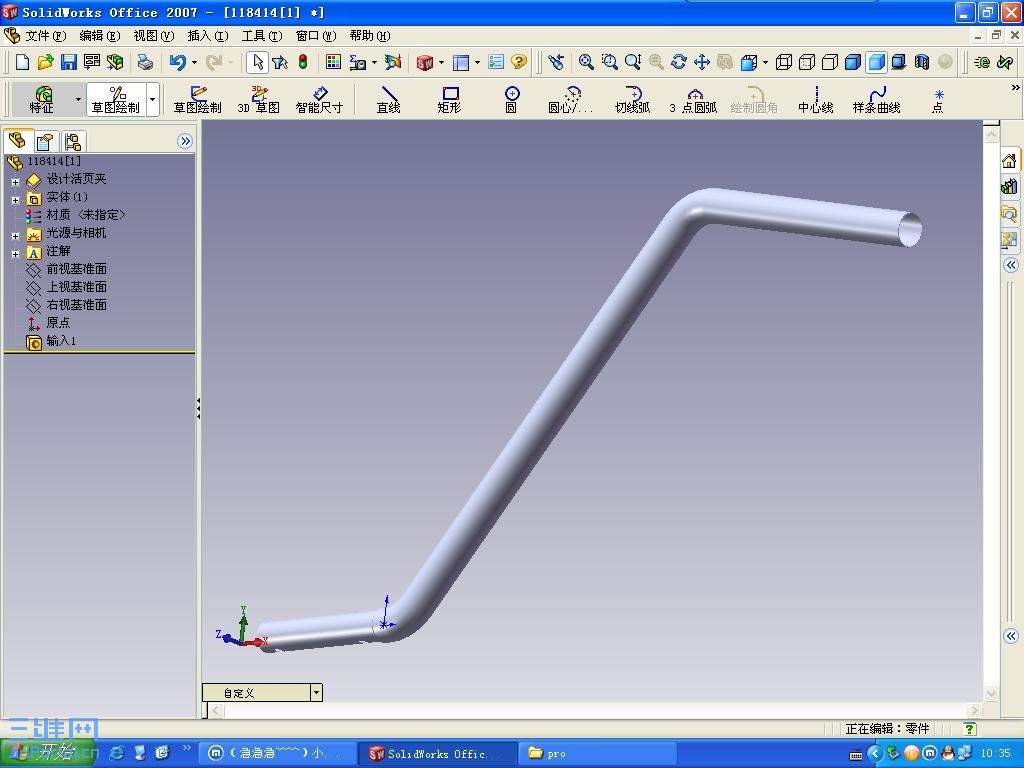Screen dimensions: 1024x768
Task: Switch to the ConfigurationManager tab
Action: [72, 142]
